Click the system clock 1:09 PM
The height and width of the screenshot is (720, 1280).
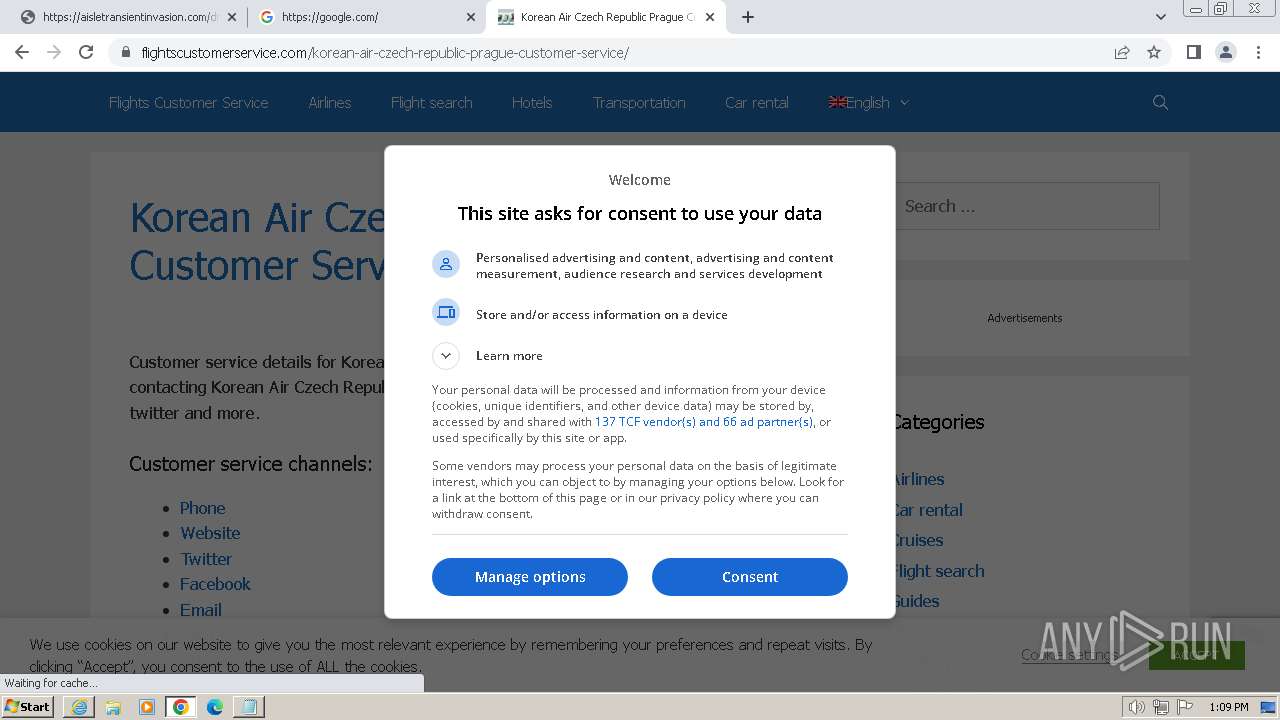[x=1229, y=707]
